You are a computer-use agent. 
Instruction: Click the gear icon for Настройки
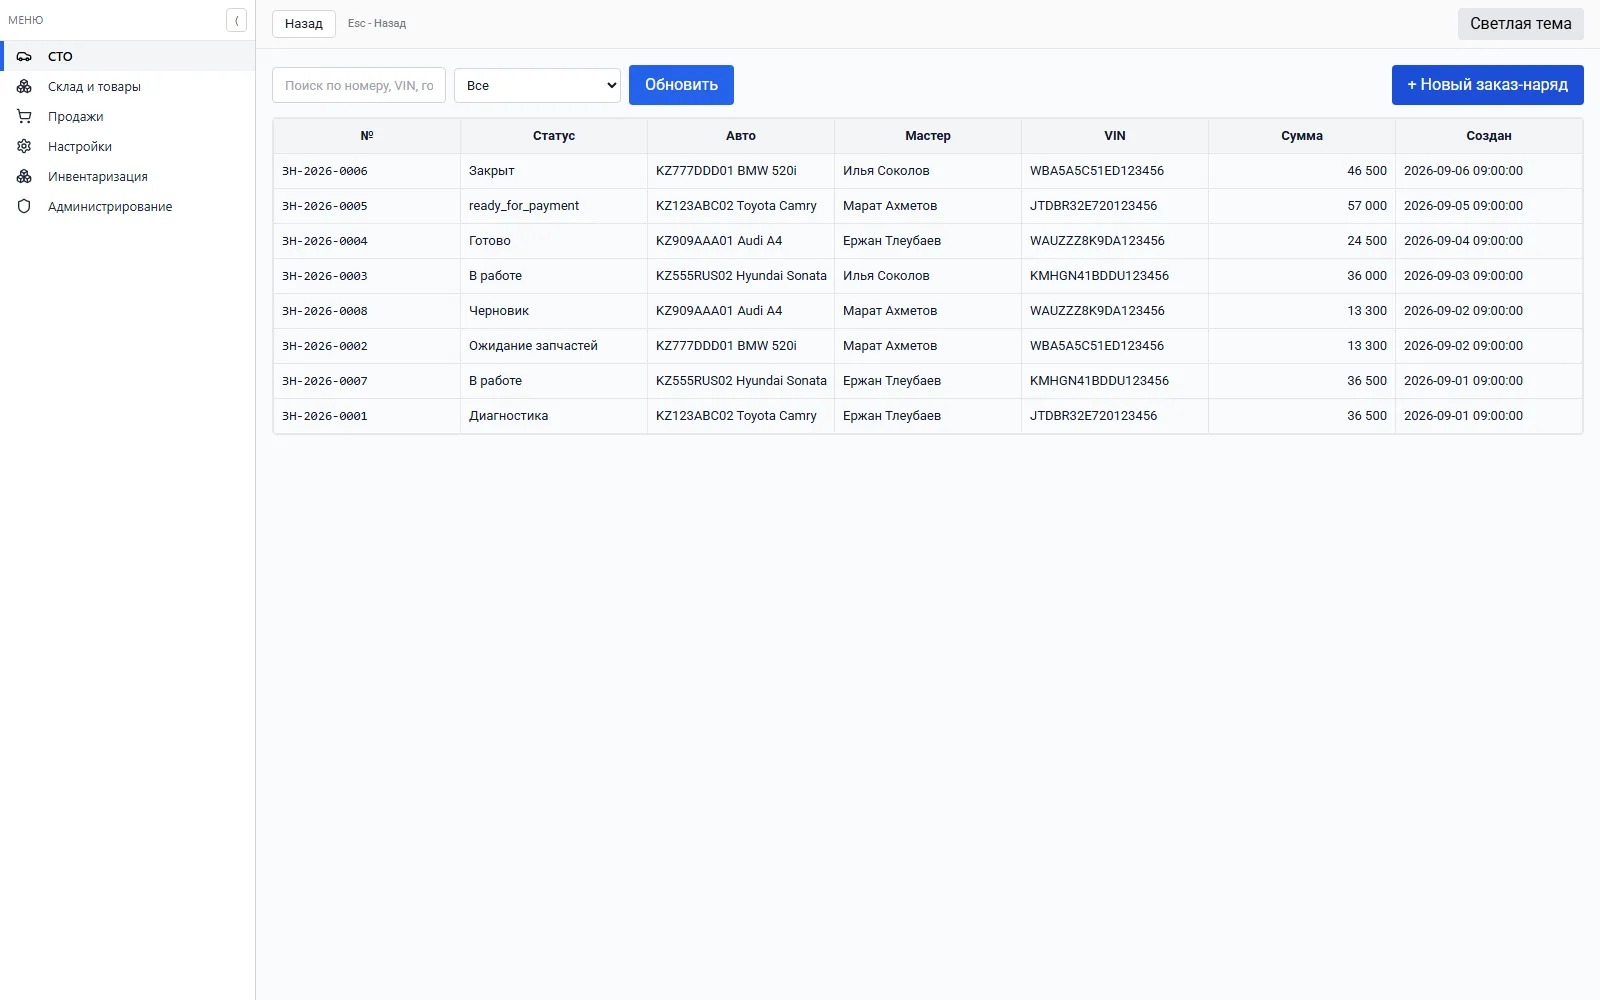24,146
